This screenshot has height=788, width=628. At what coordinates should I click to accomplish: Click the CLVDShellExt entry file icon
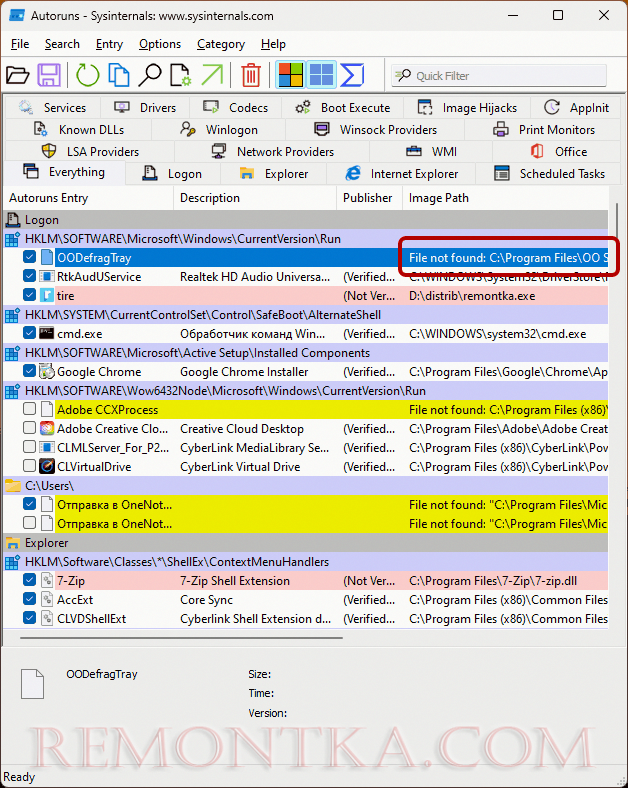[47, 619]
